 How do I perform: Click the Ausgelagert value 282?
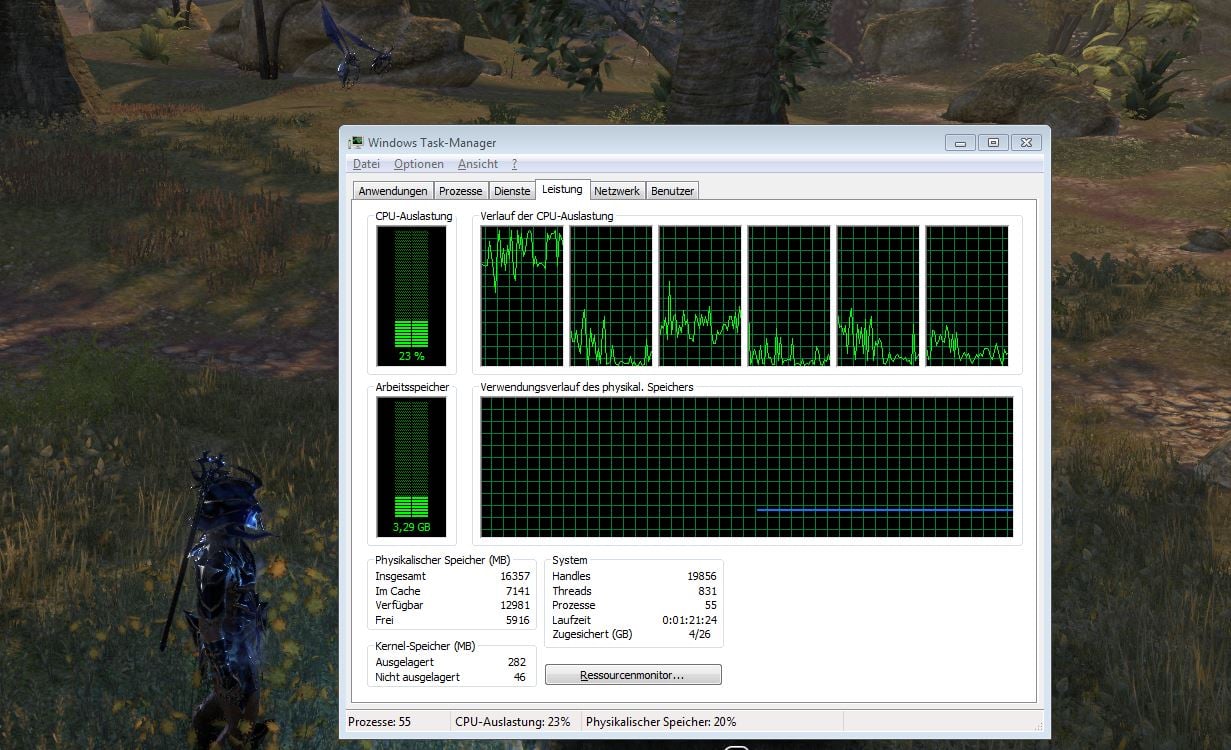[x=516, y=662]
